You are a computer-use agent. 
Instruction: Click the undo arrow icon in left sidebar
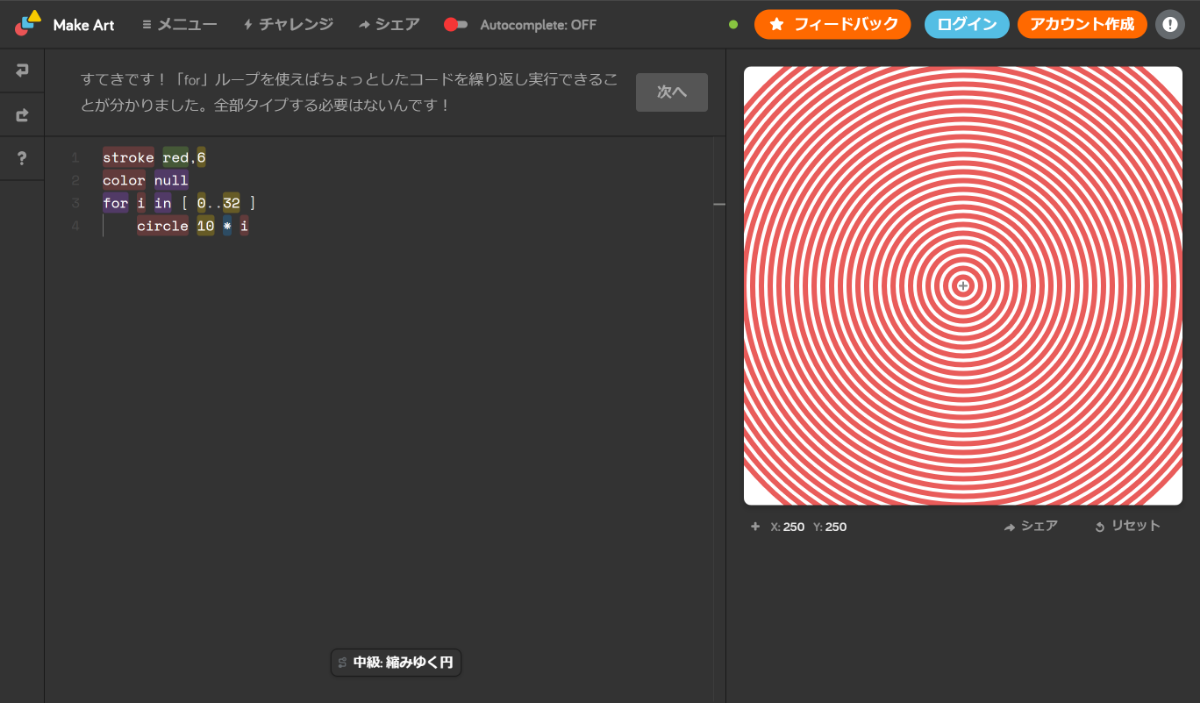(x=22, y=70)
